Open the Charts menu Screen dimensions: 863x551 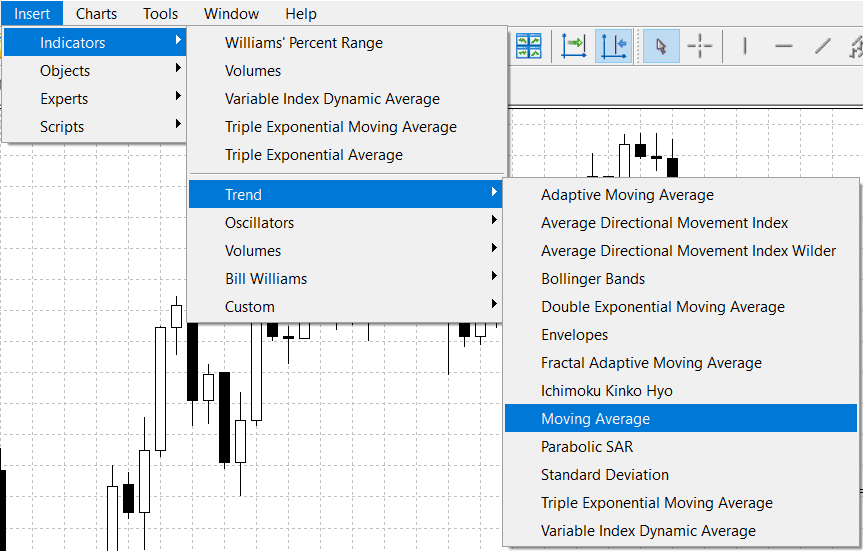pyautogui.click(x=96, y=13)
